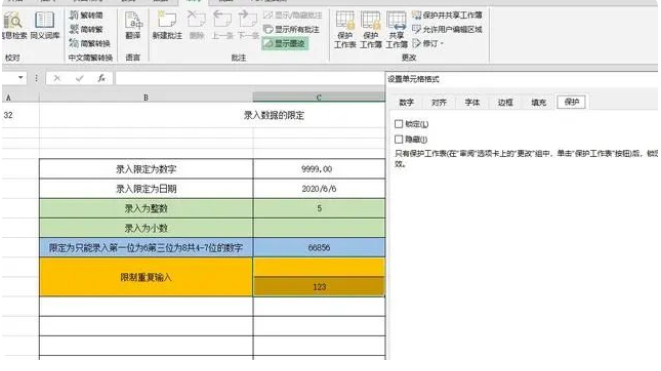Click the formula bar Enter checkmark

79,78
